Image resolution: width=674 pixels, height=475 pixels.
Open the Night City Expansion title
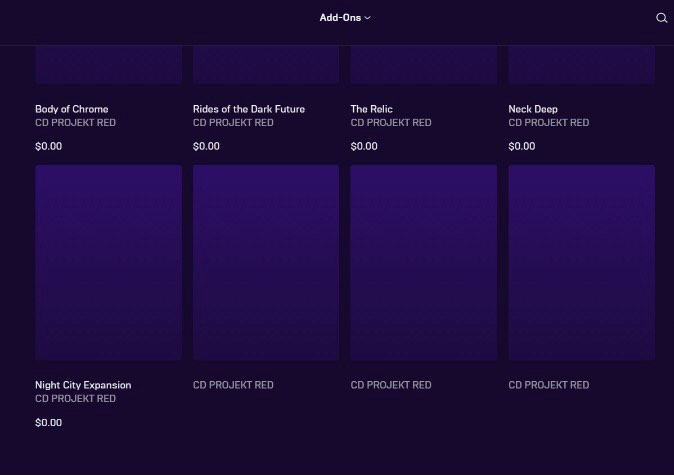pyautogui.click(x=83, y=385)
